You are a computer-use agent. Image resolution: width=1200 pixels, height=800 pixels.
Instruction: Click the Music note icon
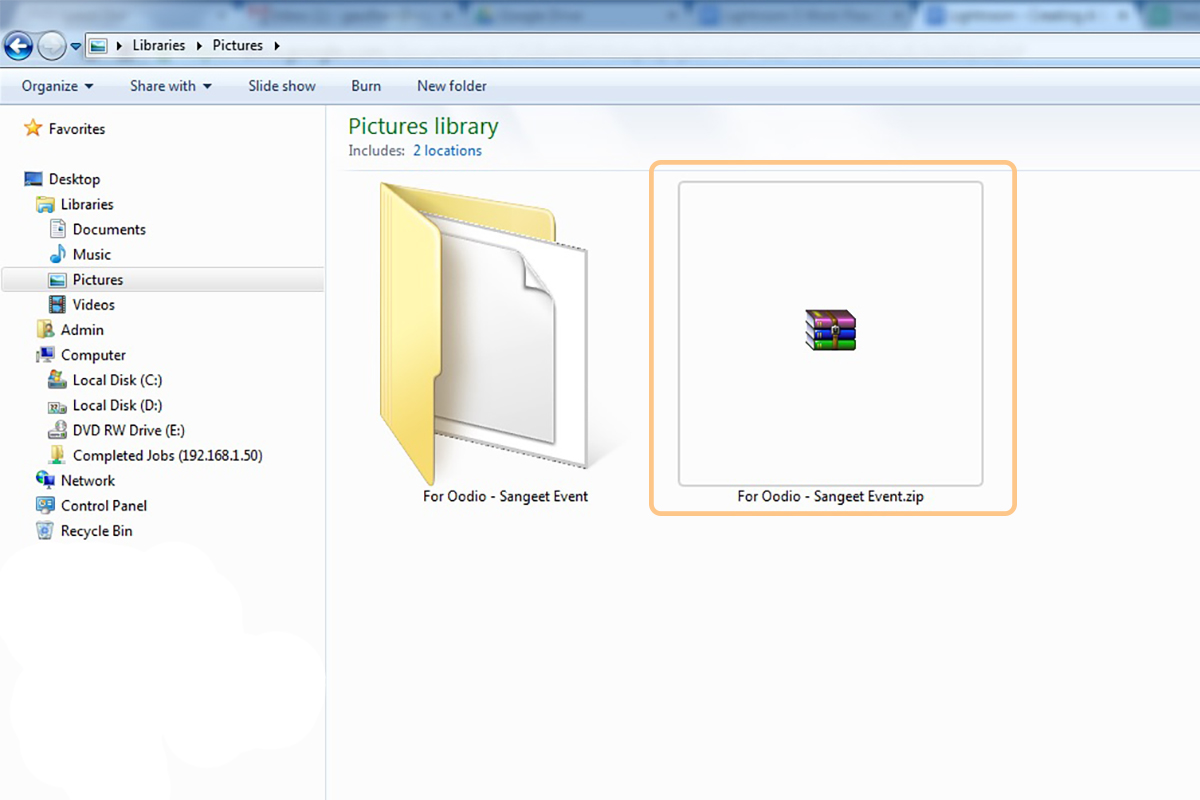[58, 254]
